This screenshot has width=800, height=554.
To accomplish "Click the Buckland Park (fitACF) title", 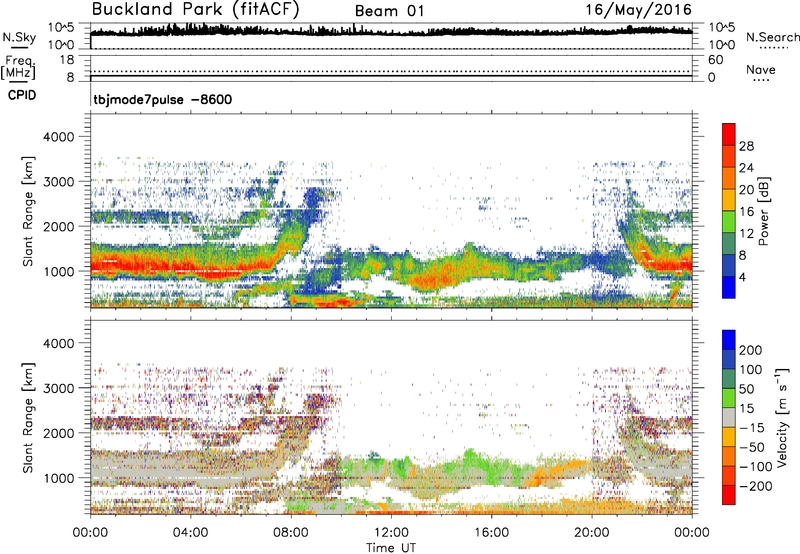I will pos(195,9).
